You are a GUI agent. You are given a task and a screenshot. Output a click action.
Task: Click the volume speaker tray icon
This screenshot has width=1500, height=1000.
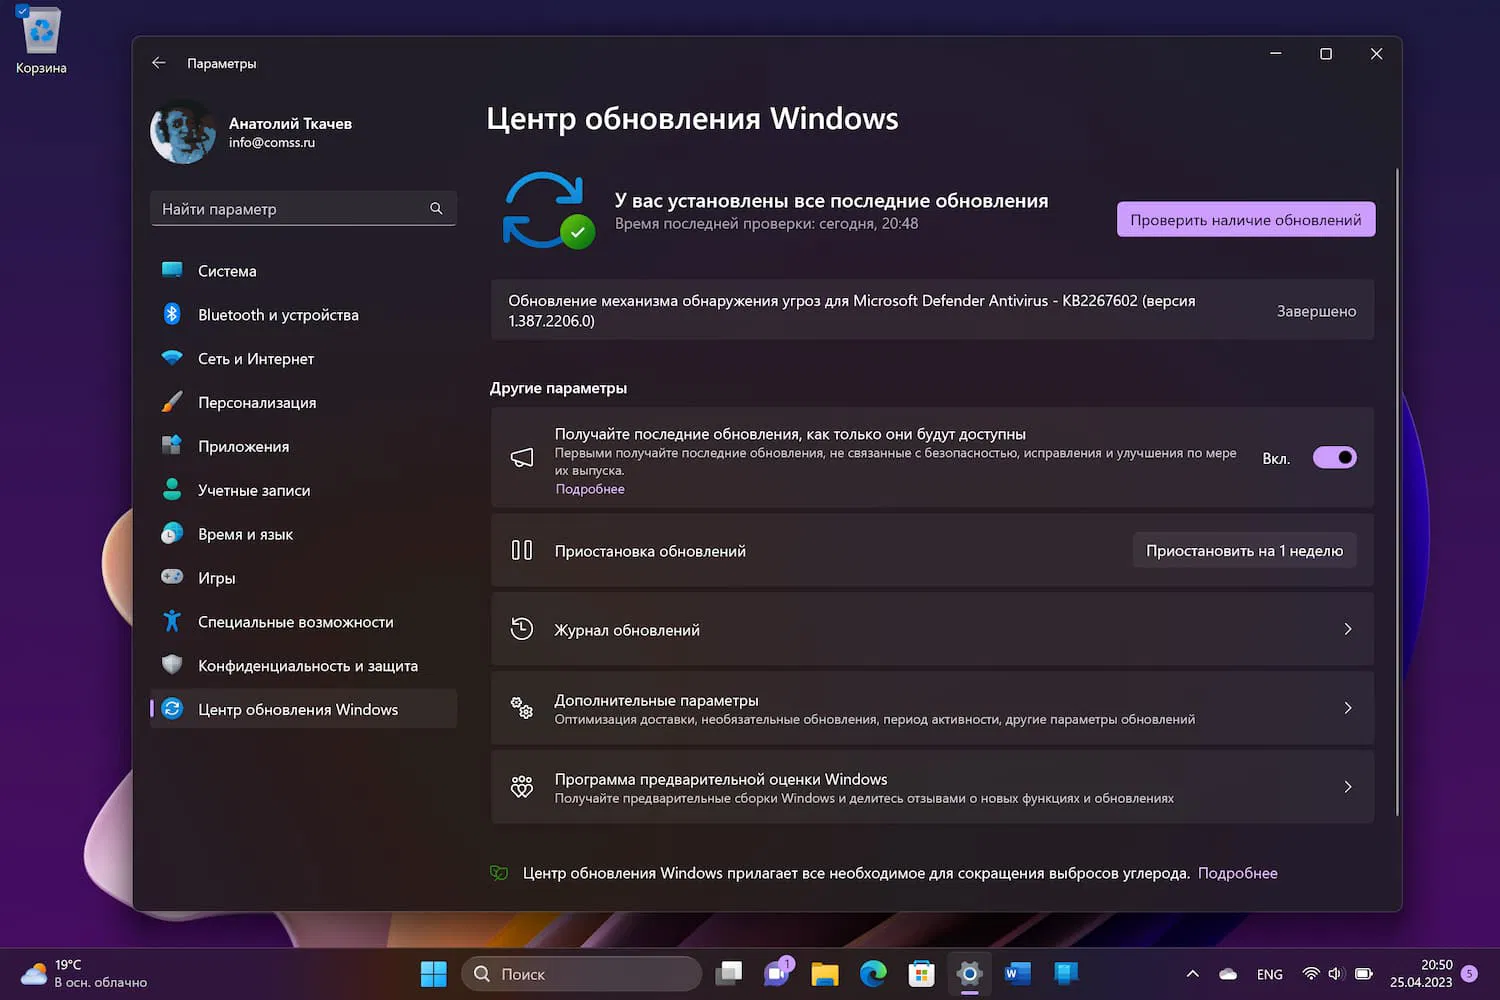coord(1336,974)
